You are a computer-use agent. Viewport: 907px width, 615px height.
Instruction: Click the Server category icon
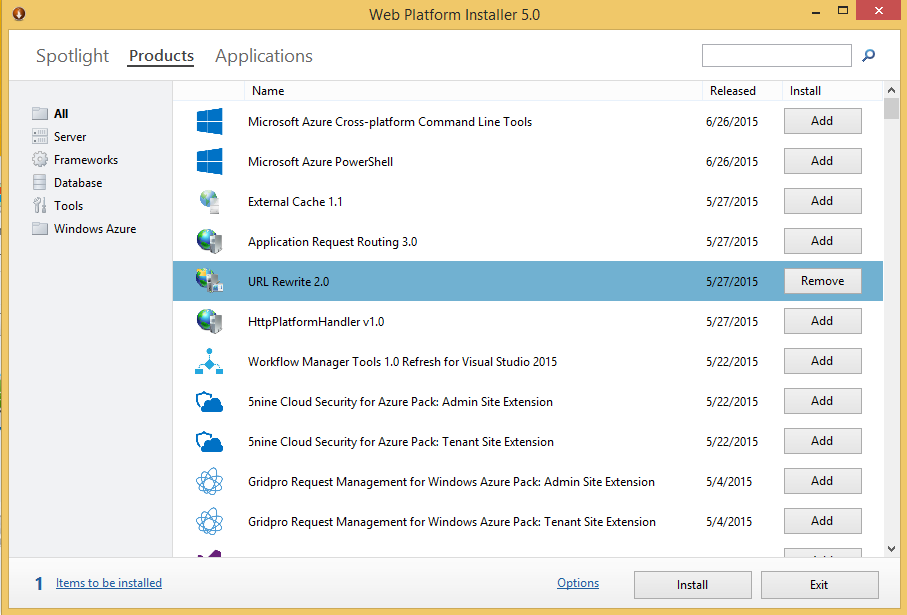40,137
